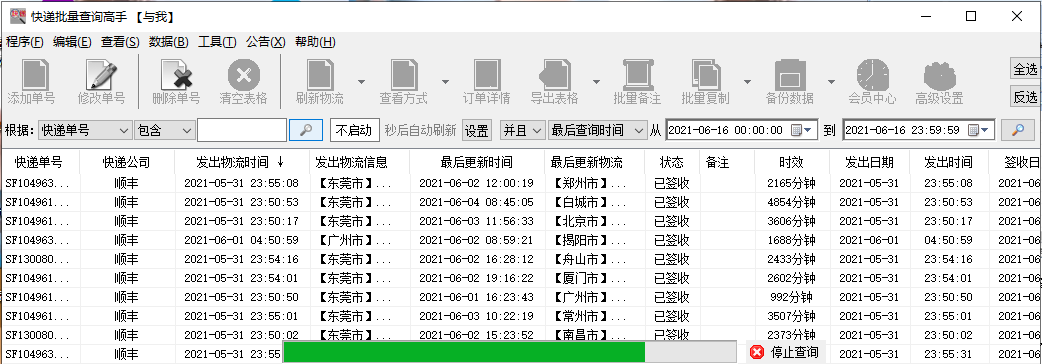Click the 删除单号 delete icon
This screenshot has width=1042, height=364.
click(175, 74)
